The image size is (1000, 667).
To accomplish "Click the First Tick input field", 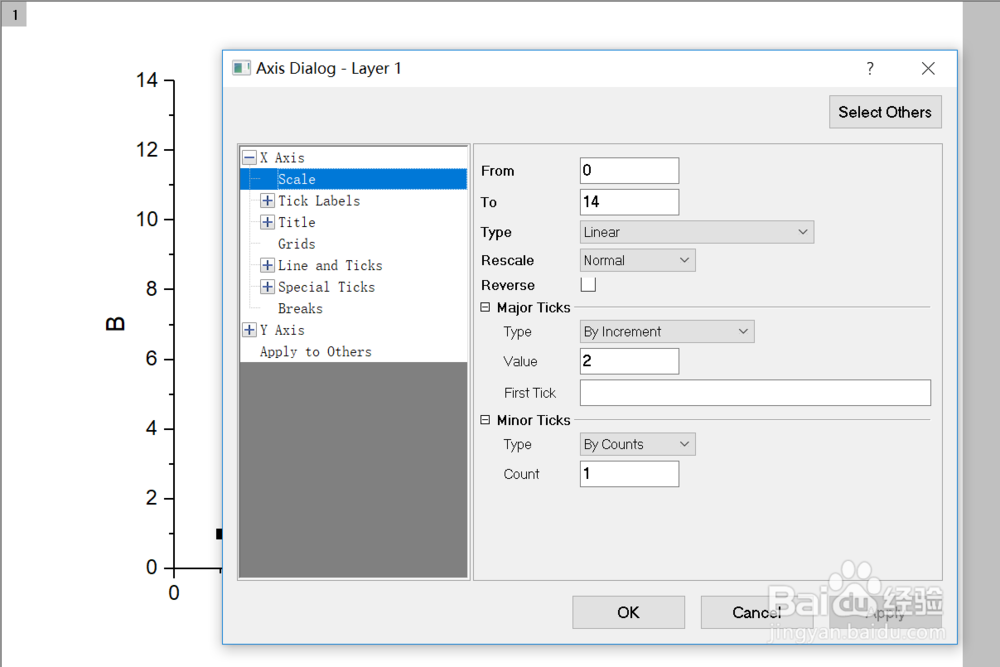I will 755,393.
